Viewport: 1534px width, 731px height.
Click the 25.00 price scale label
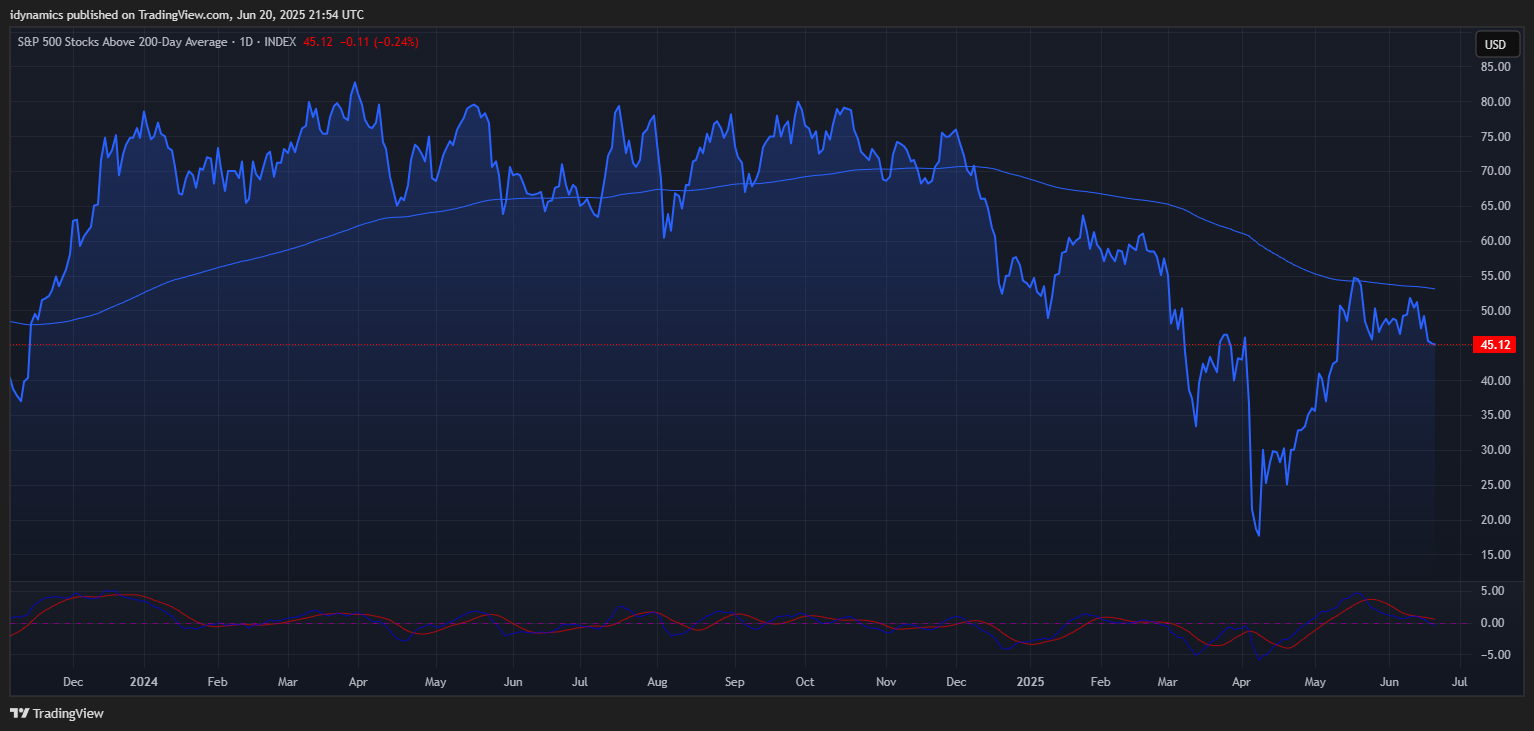pos(1495,485)
